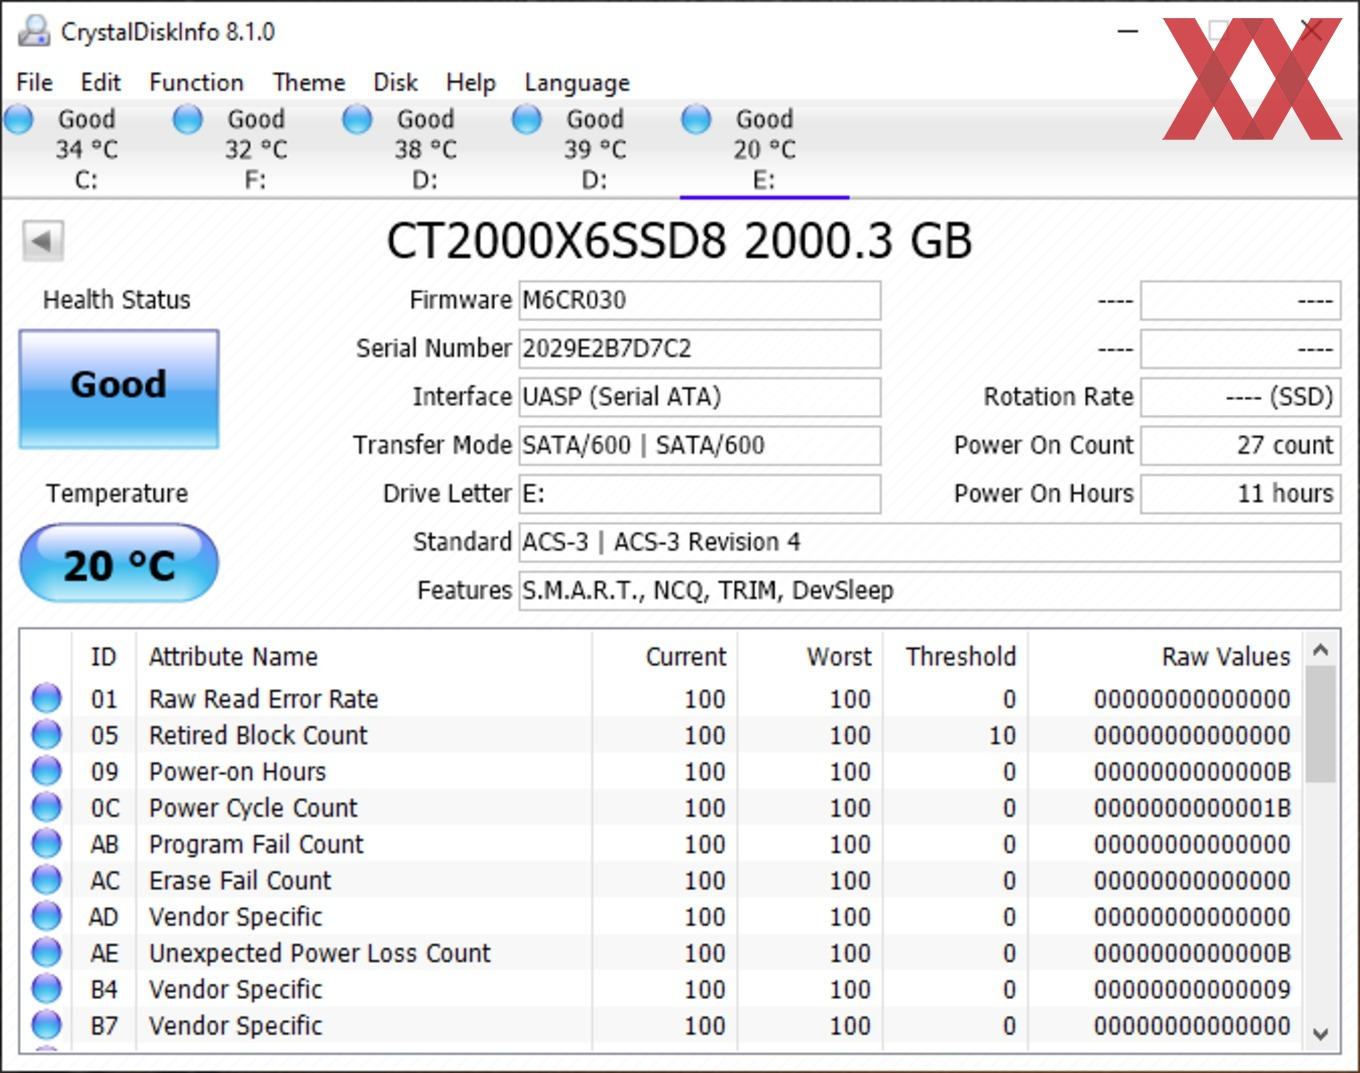Click the attribute list scrollbar thumb
The height and width of the screenshot is (1073, 1360).
pyautogui.click(x=1320, y=725)
